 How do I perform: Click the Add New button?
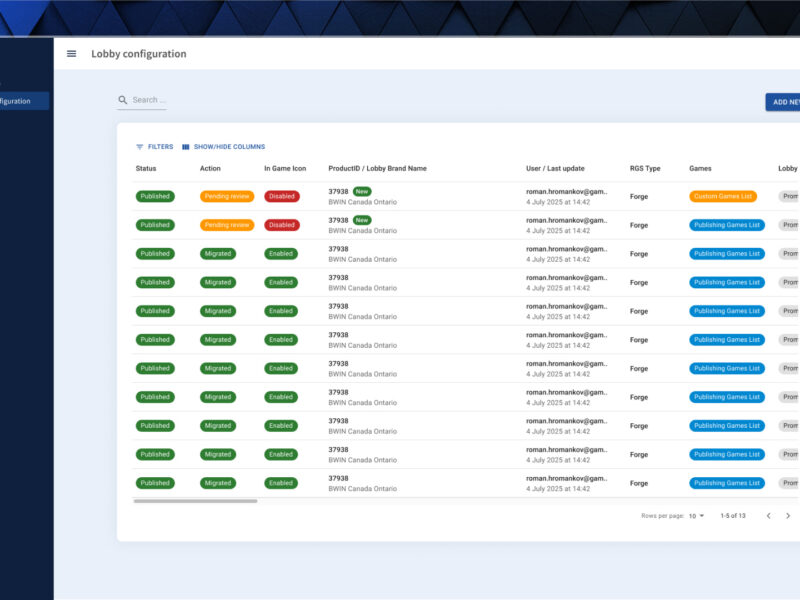click(784, 102)
